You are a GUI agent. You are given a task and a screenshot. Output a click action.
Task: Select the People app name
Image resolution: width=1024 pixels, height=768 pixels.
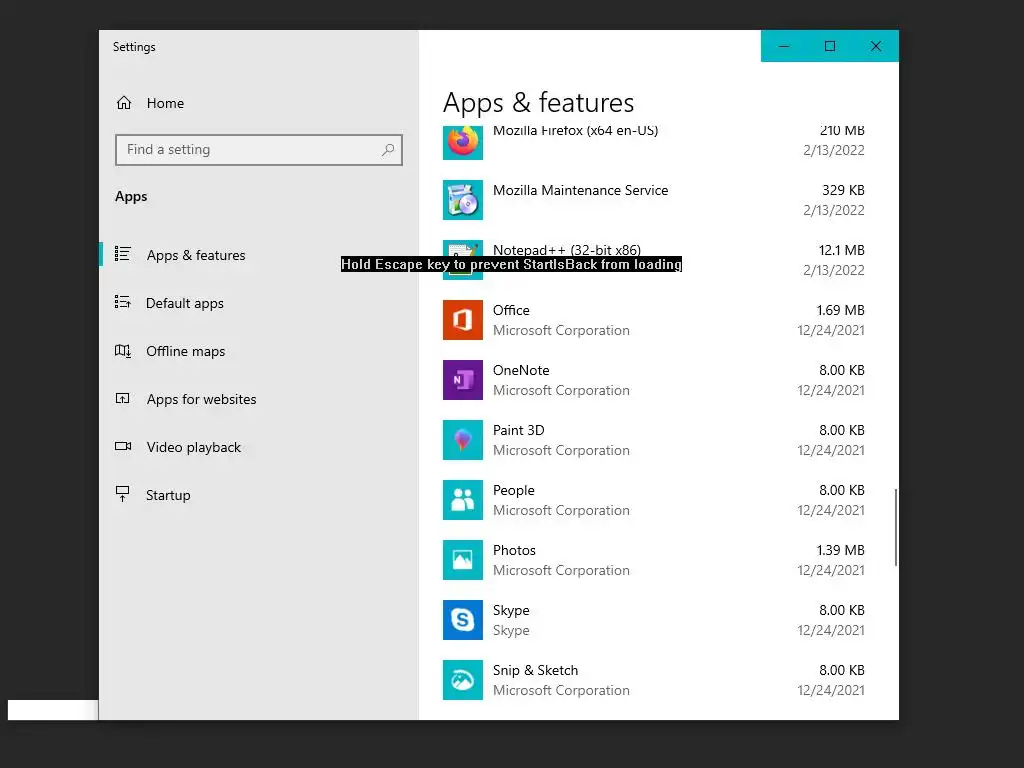513,490
